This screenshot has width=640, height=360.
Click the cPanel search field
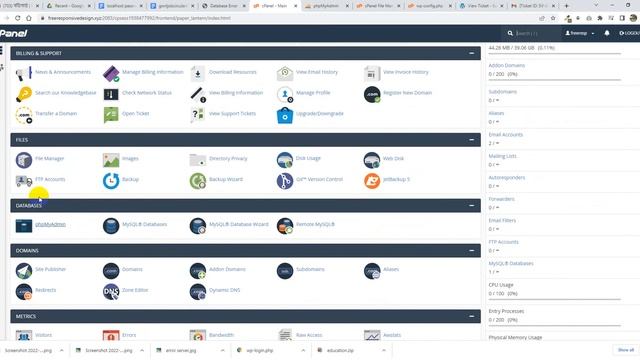(x=536, y=33)
